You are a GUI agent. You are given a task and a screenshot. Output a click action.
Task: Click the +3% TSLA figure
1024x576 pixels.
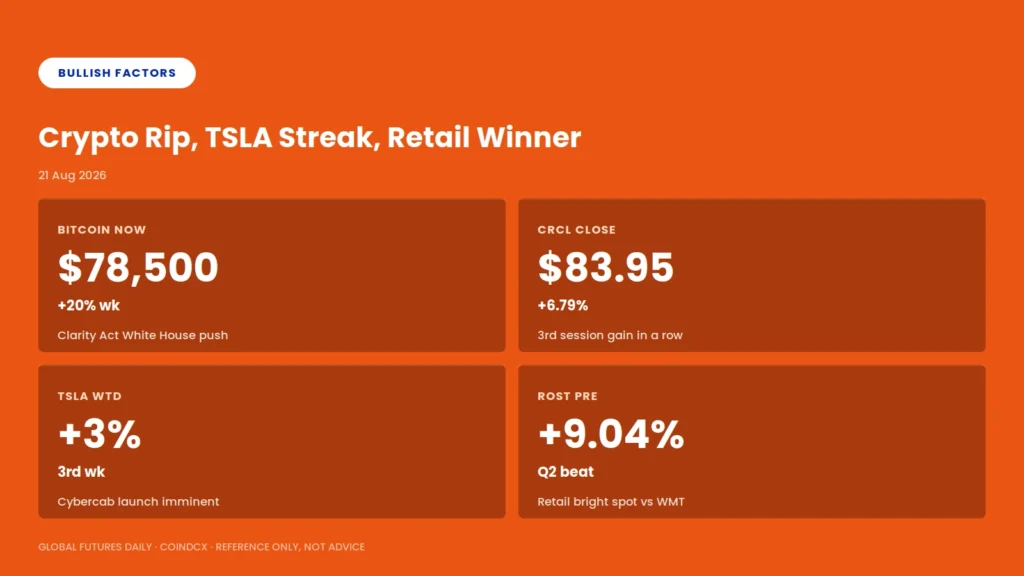[x=99, y=434]
